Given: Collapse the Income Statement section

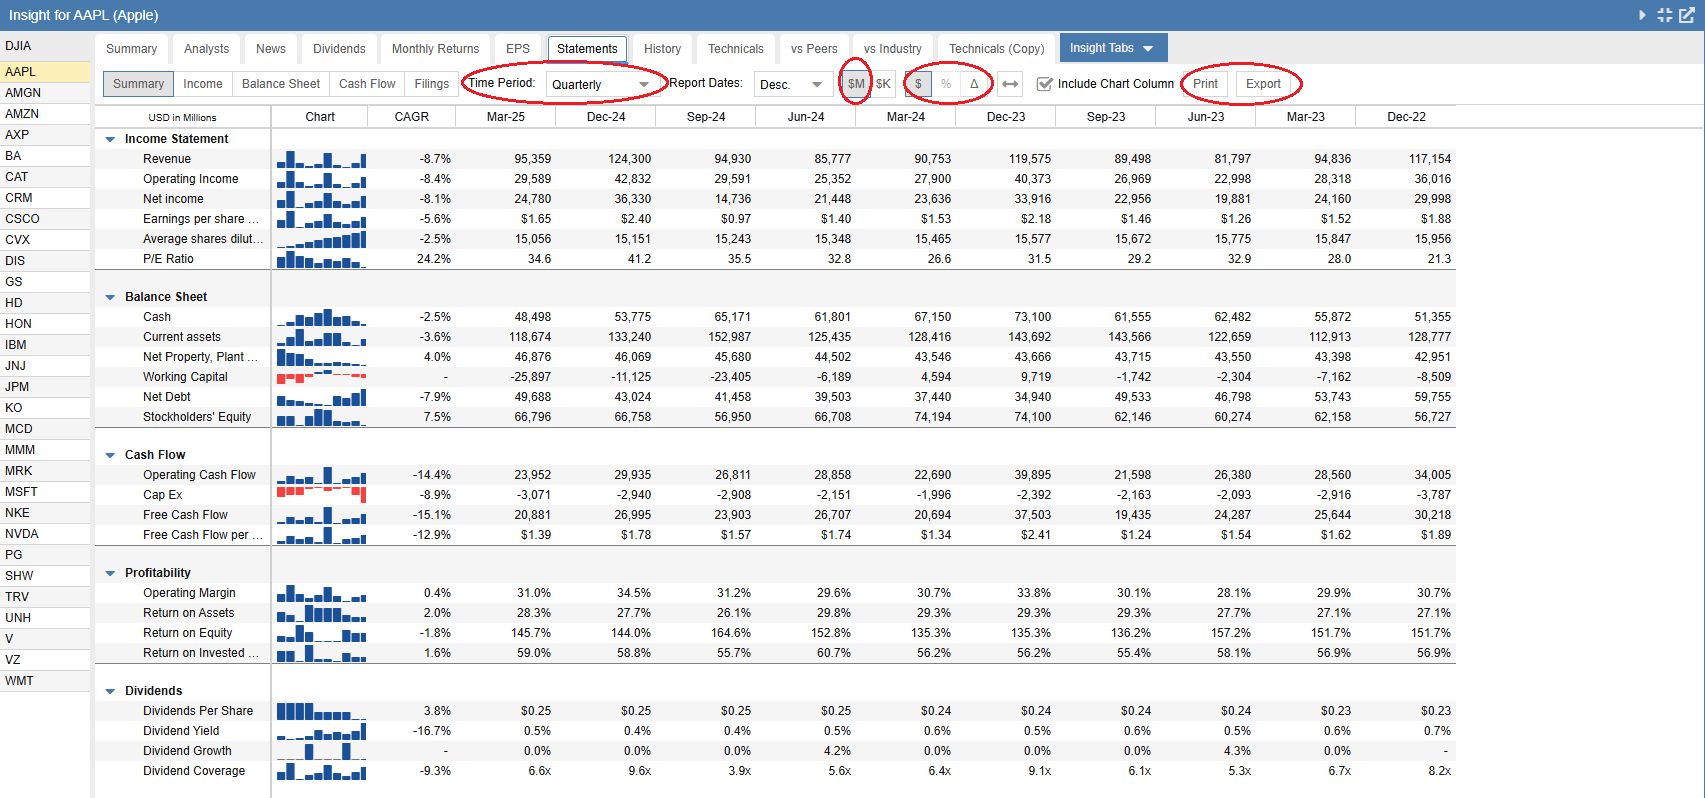Looking at the screenshot, I should (x=110, y=139).
